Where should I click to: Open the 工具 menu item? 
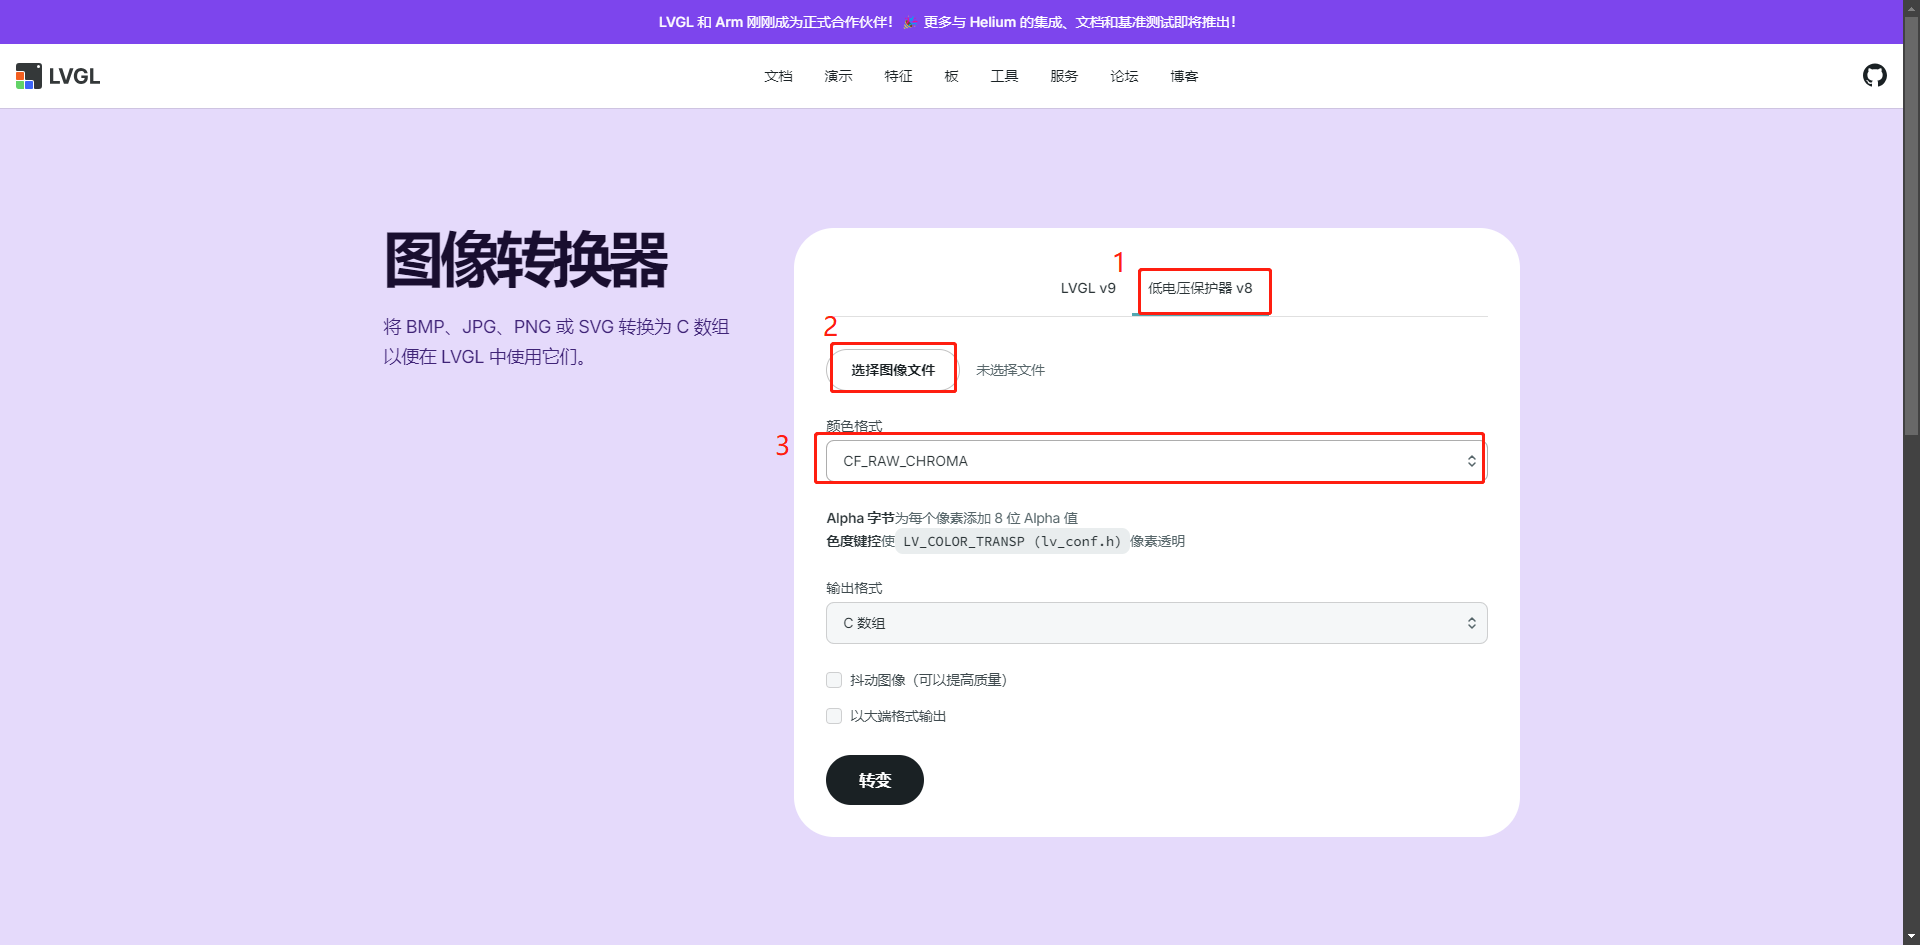(1004, 76)
